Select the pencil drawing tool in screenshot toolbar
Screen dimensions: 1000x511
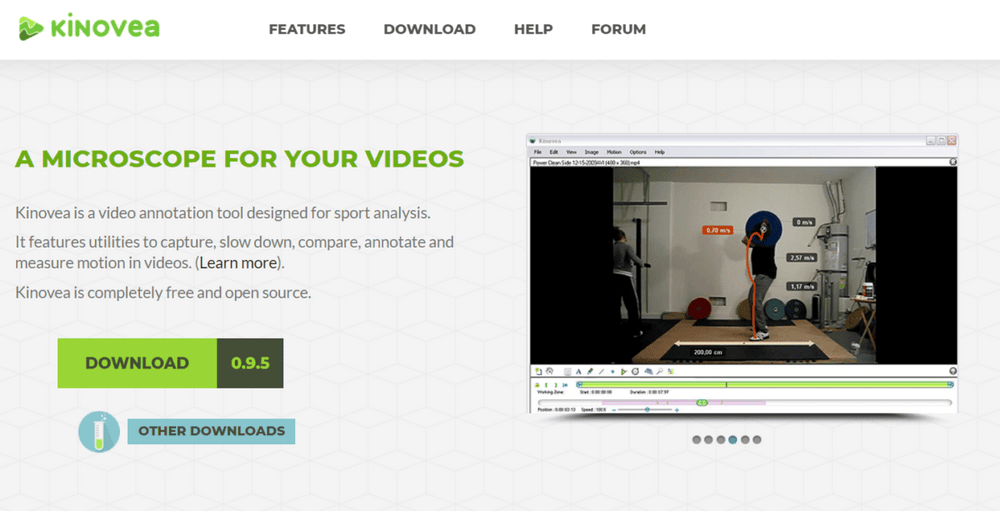click(x=590, y=372)
